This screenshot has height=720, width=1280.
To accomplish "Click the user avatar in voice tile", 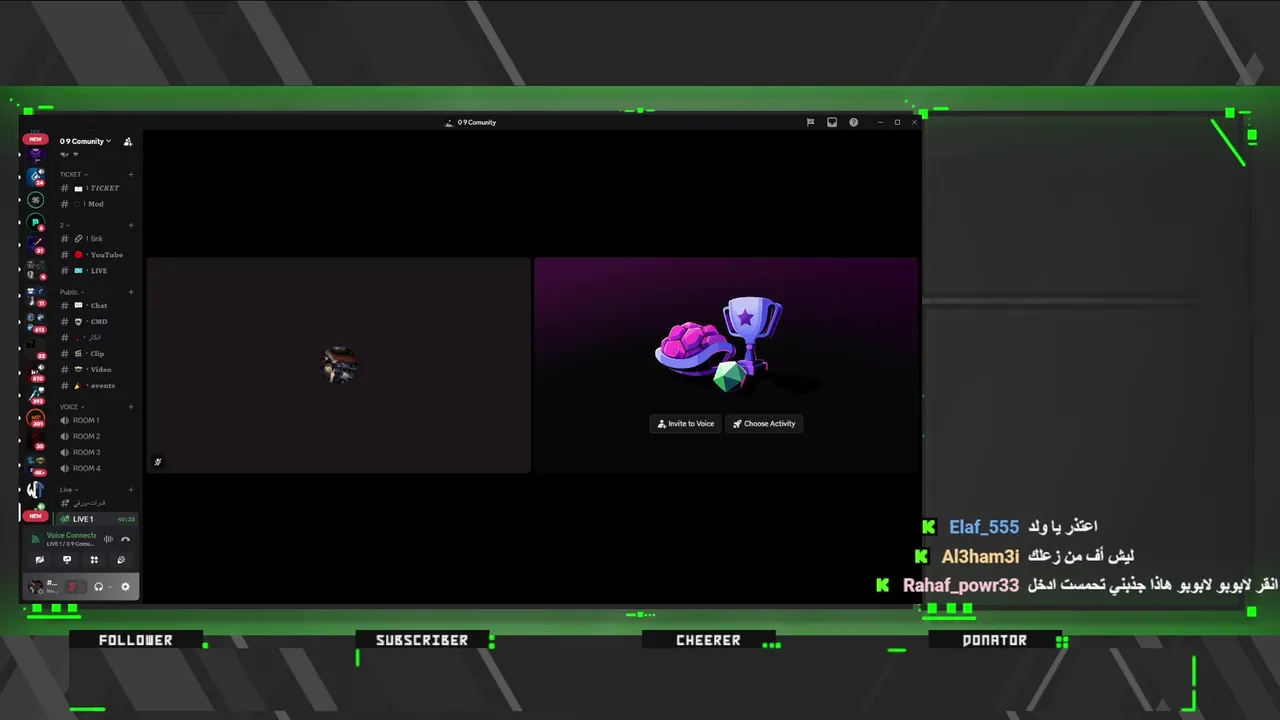I will [x=340, y=365].
